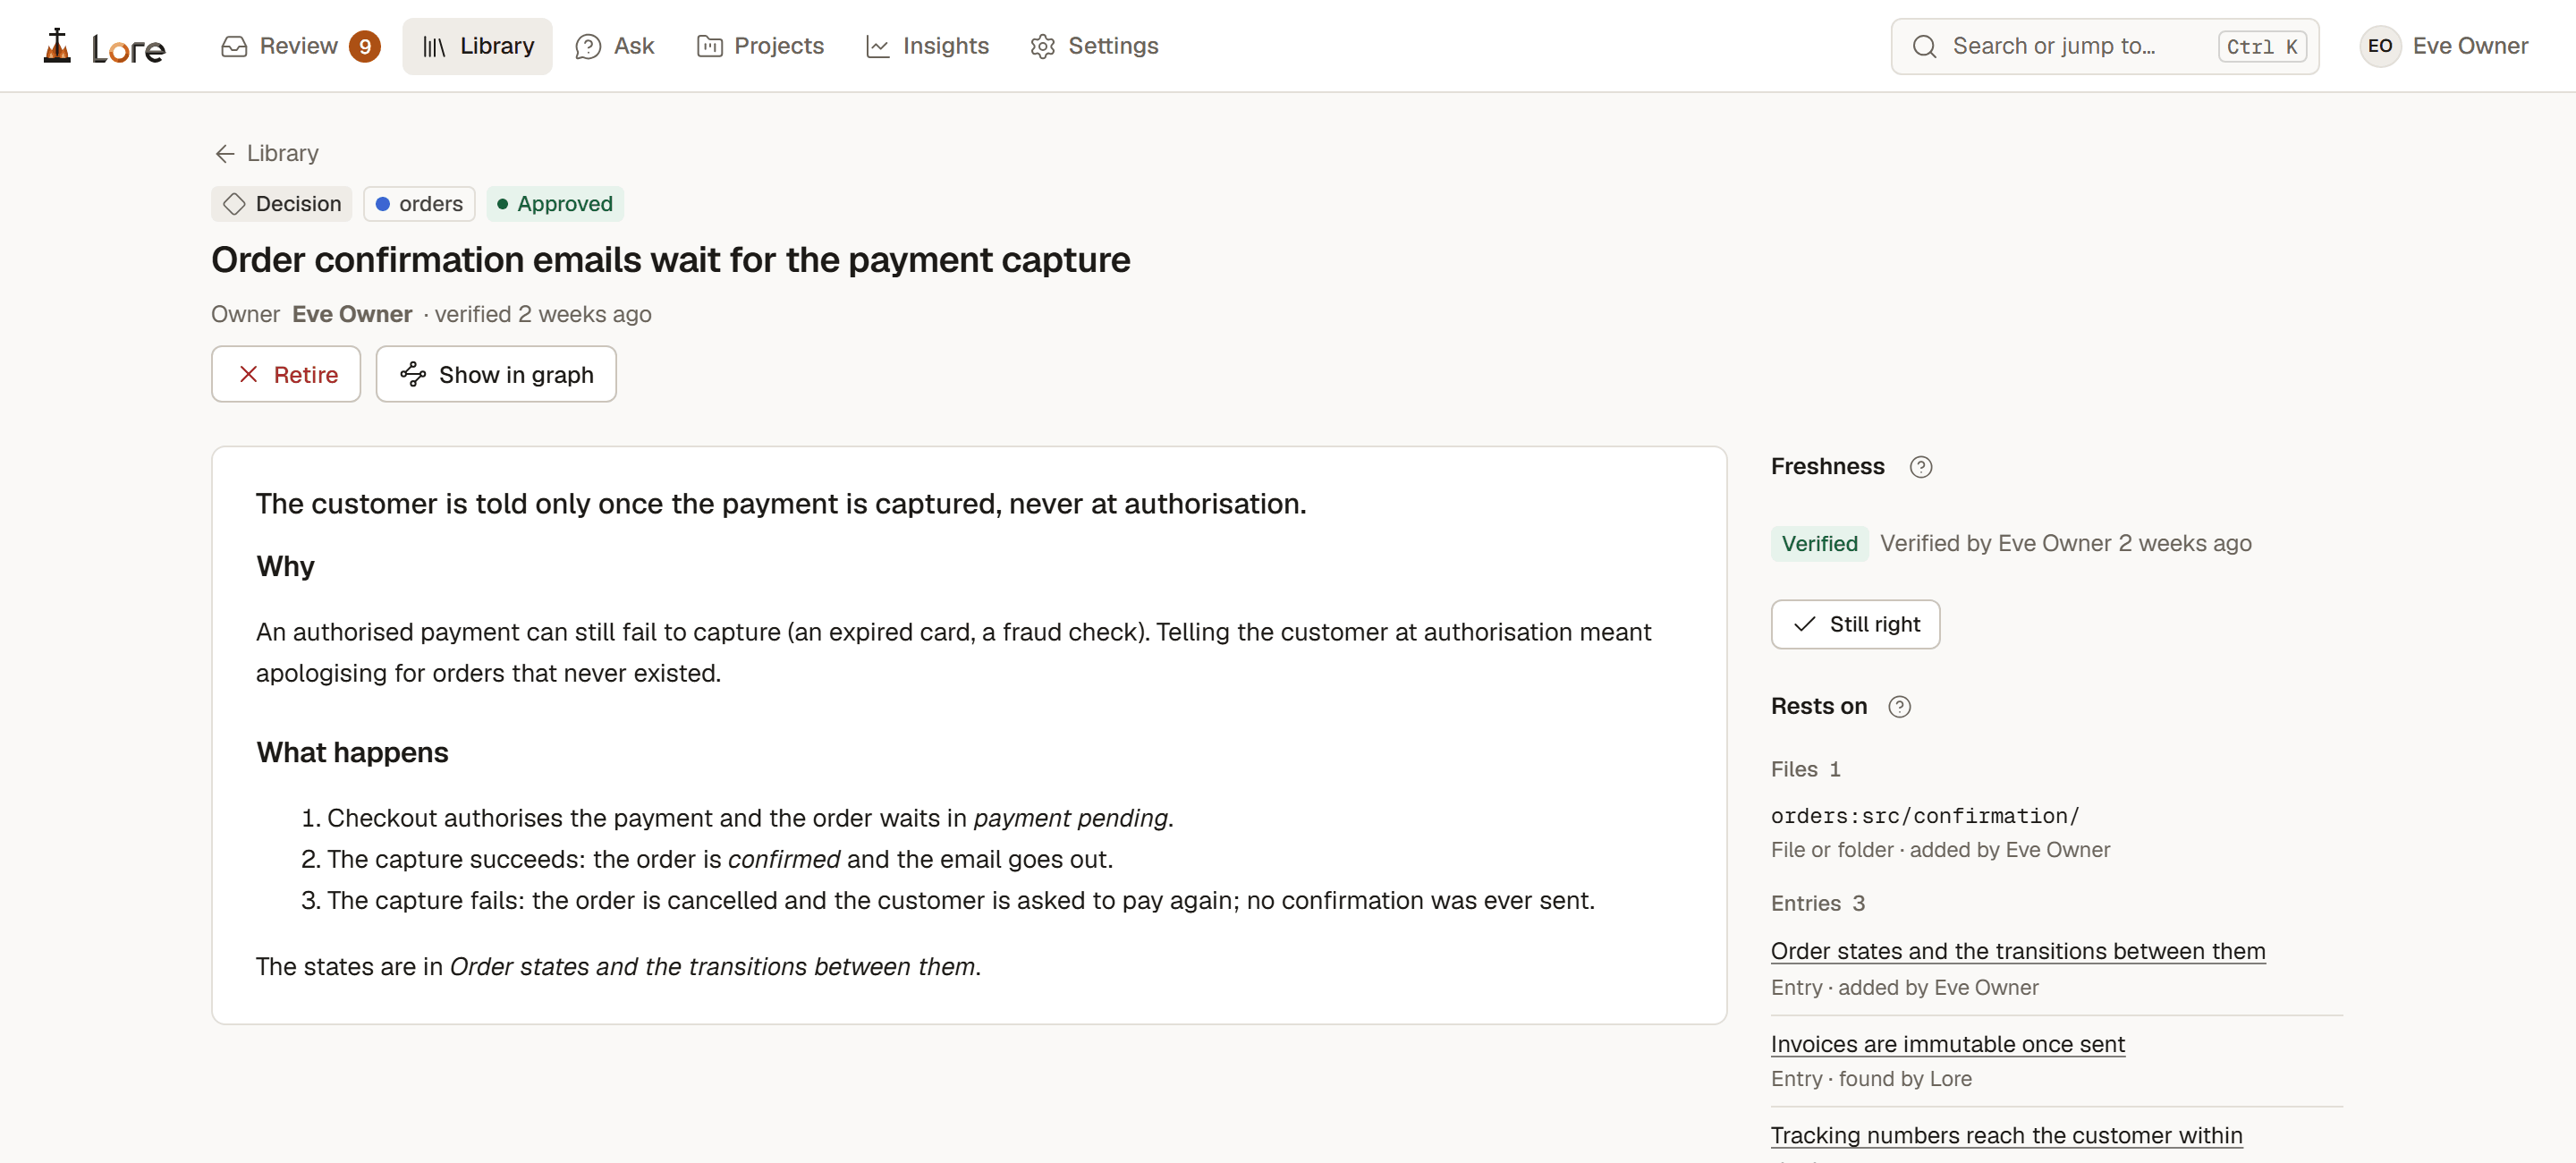
Task: Click the back arrow beside Library
Action: [x=225, y=153]
